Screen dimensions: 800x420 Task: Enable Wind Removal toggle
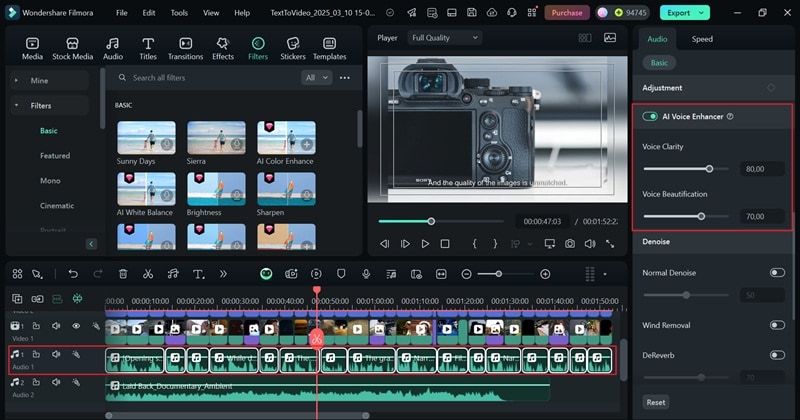pos(777,325)
